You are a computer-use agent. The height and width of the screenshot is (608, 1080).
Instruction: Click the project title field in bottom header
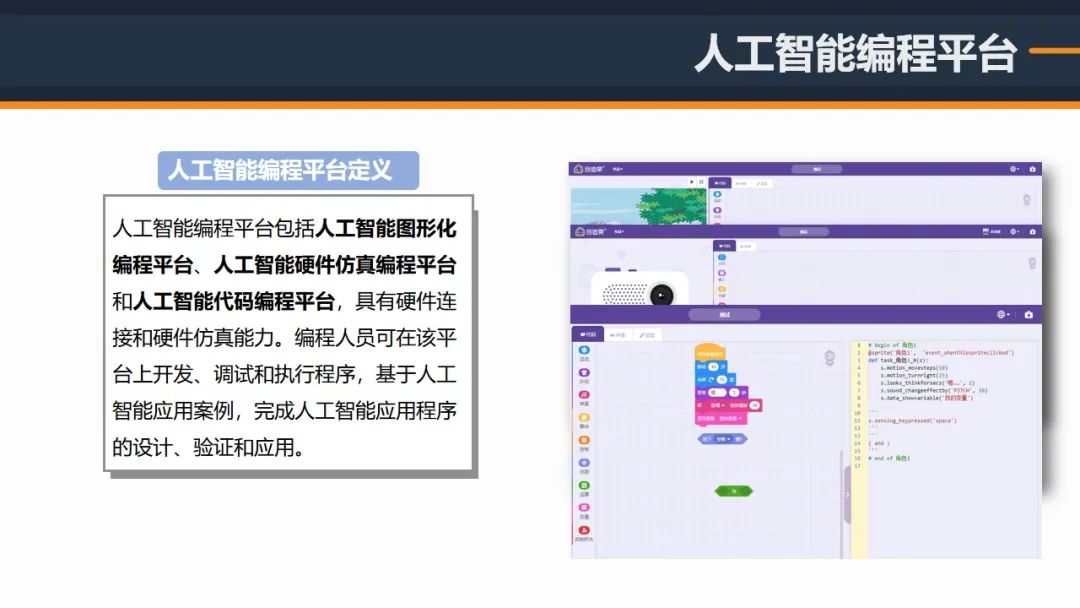click(x=724, y=315)
